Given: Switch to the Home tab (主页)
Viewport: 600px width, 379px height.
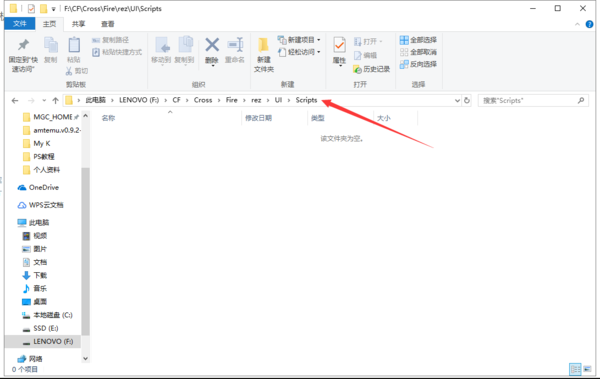Looking at the screenshot, I should (49, 24).
